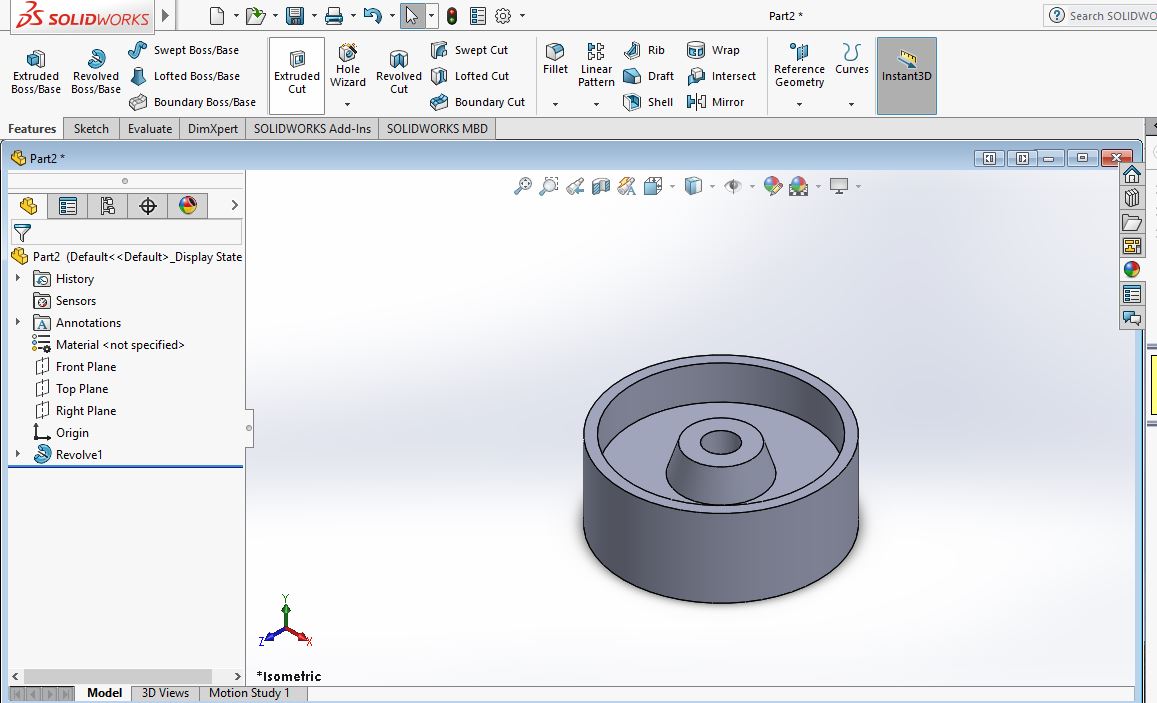Select the Revolved Cut tool

coord(398,72)
